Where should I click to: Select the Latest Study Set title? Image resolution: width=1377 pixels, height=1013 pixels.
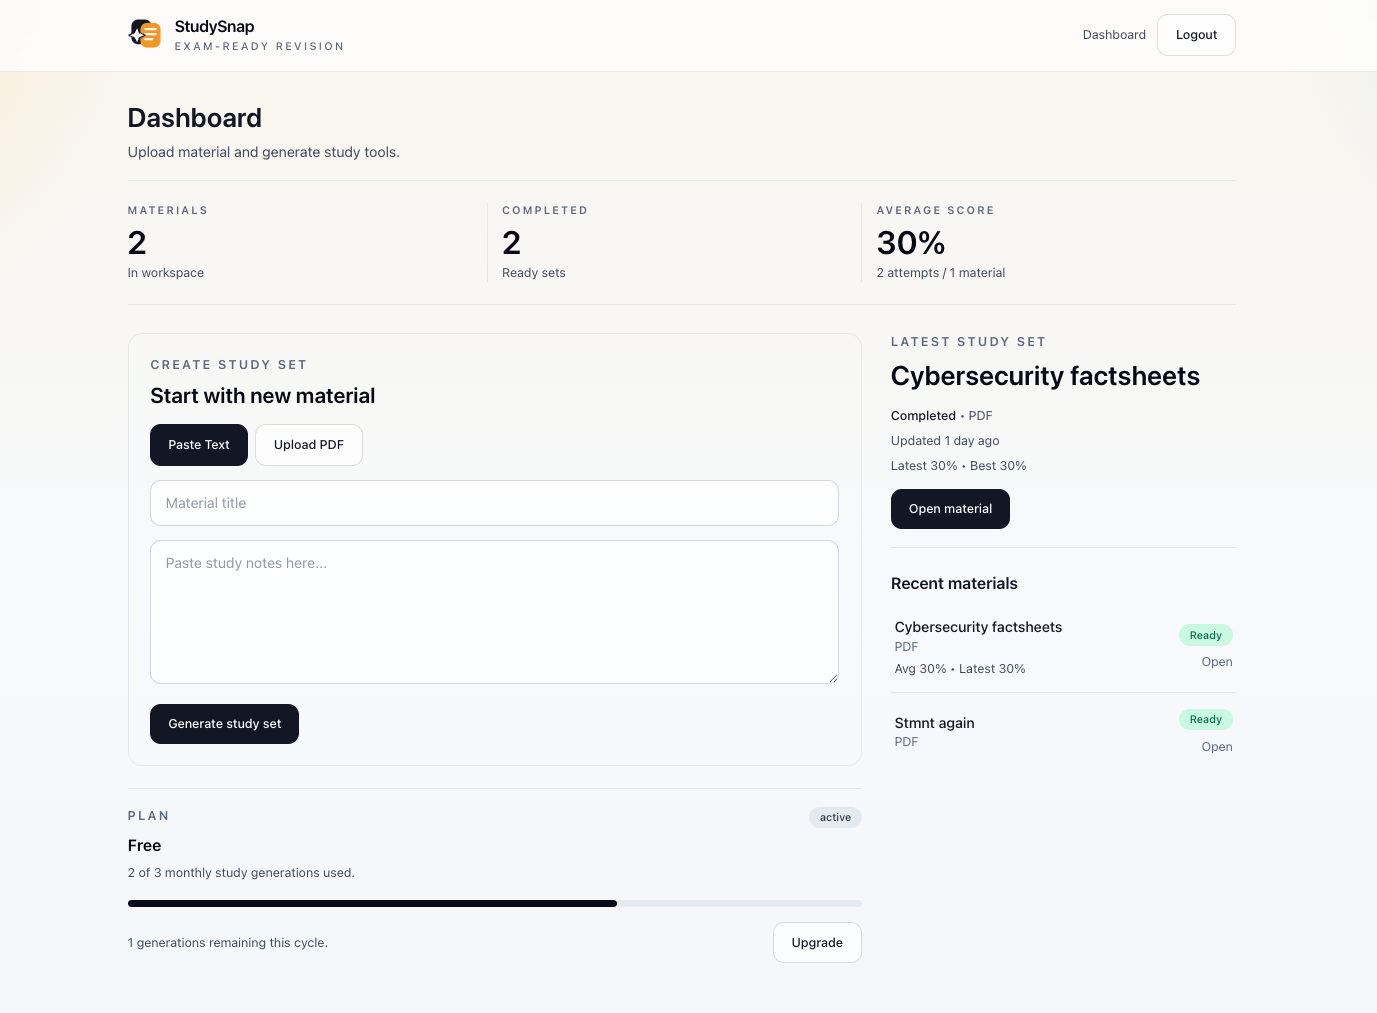pos(1045,376)
